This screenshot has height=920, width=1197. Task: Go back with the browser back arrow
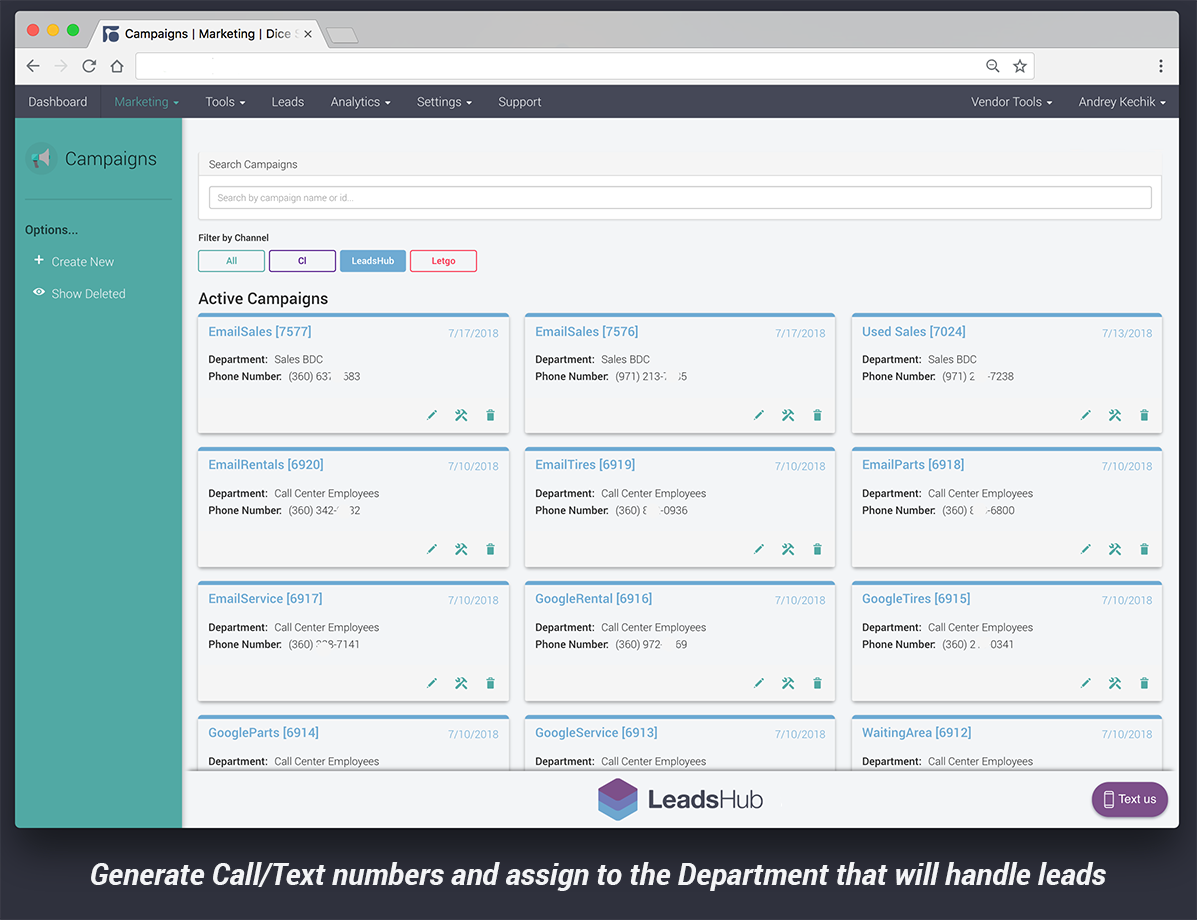tap(33, 66)
